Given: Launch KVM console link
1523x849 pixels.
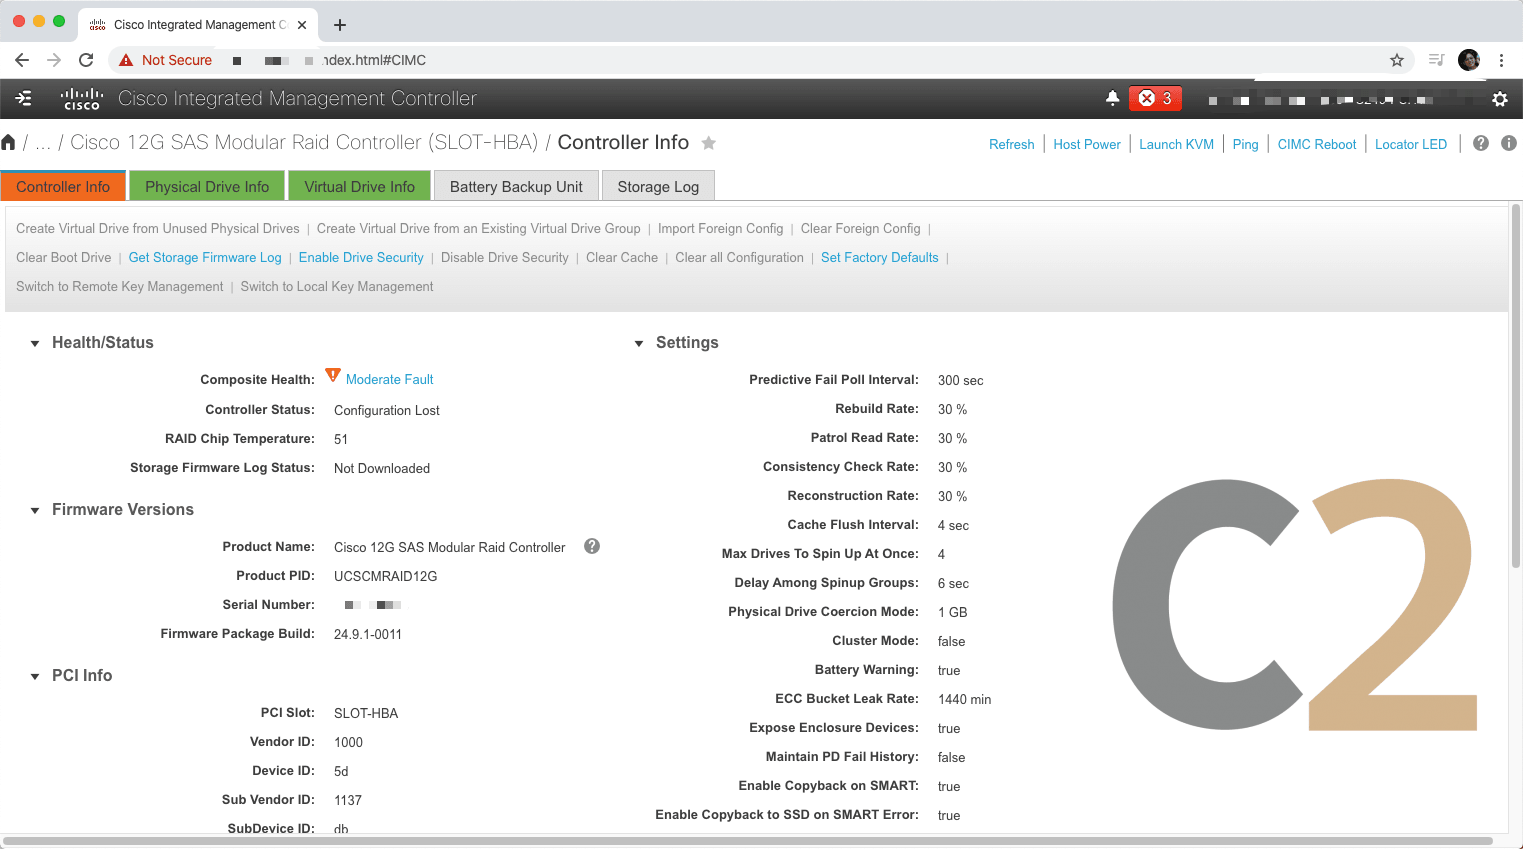Looking at the screenshot, I should 1176,144.
